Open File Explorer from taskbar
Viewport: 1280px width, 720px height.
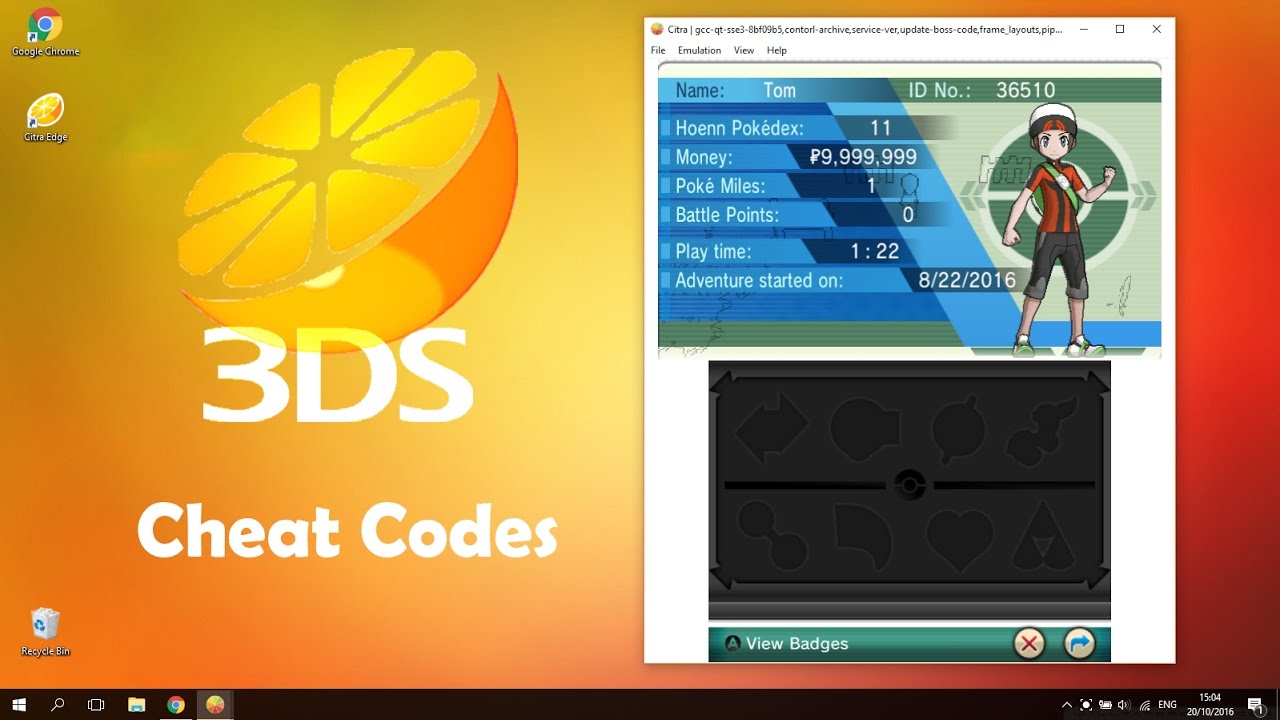[x=136, y=704]
